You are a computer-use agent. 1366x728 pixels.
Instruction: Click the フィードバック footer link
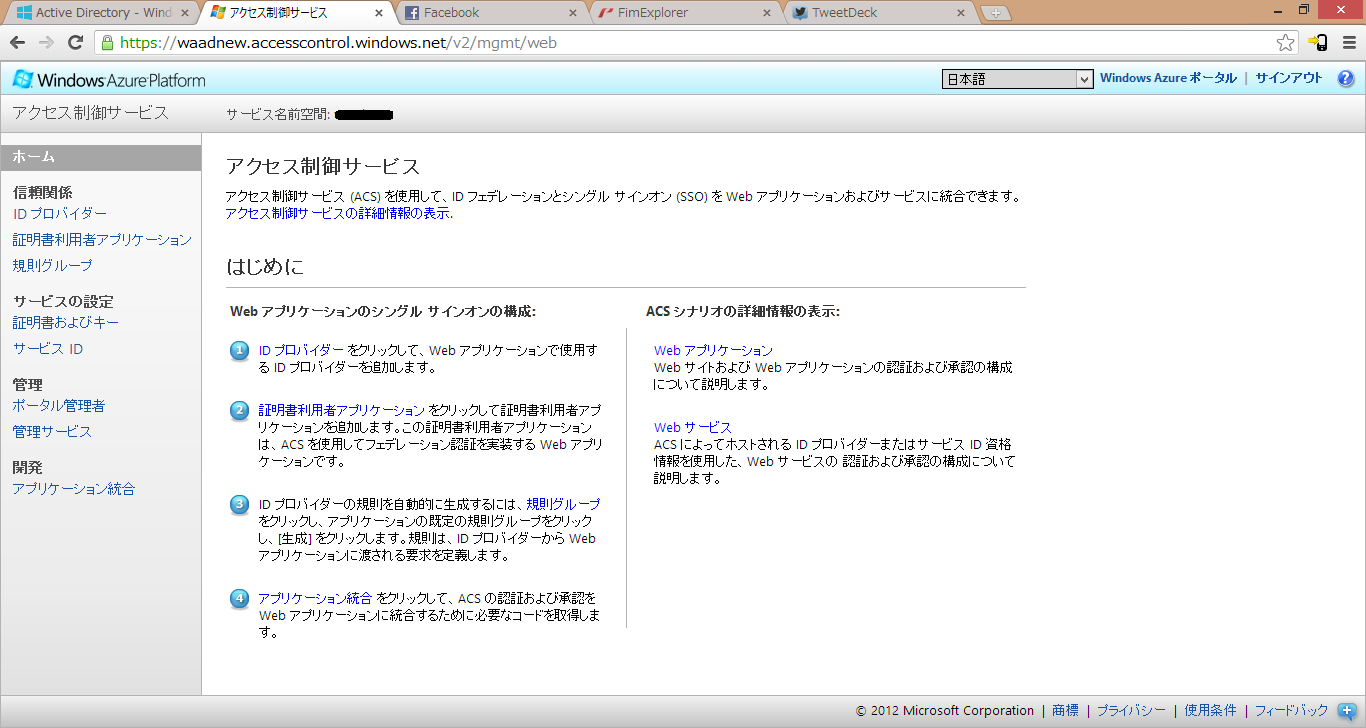point(1292,711)
